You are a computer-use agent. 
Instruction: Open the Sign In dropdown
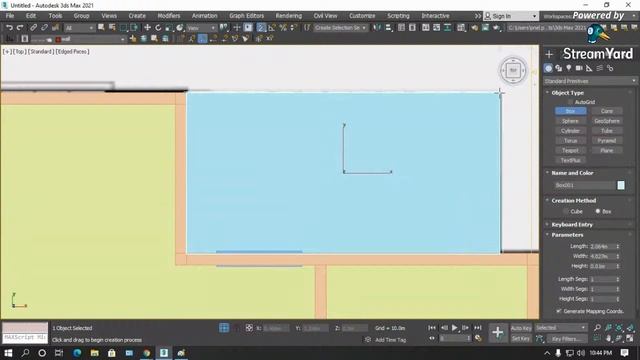511,16
